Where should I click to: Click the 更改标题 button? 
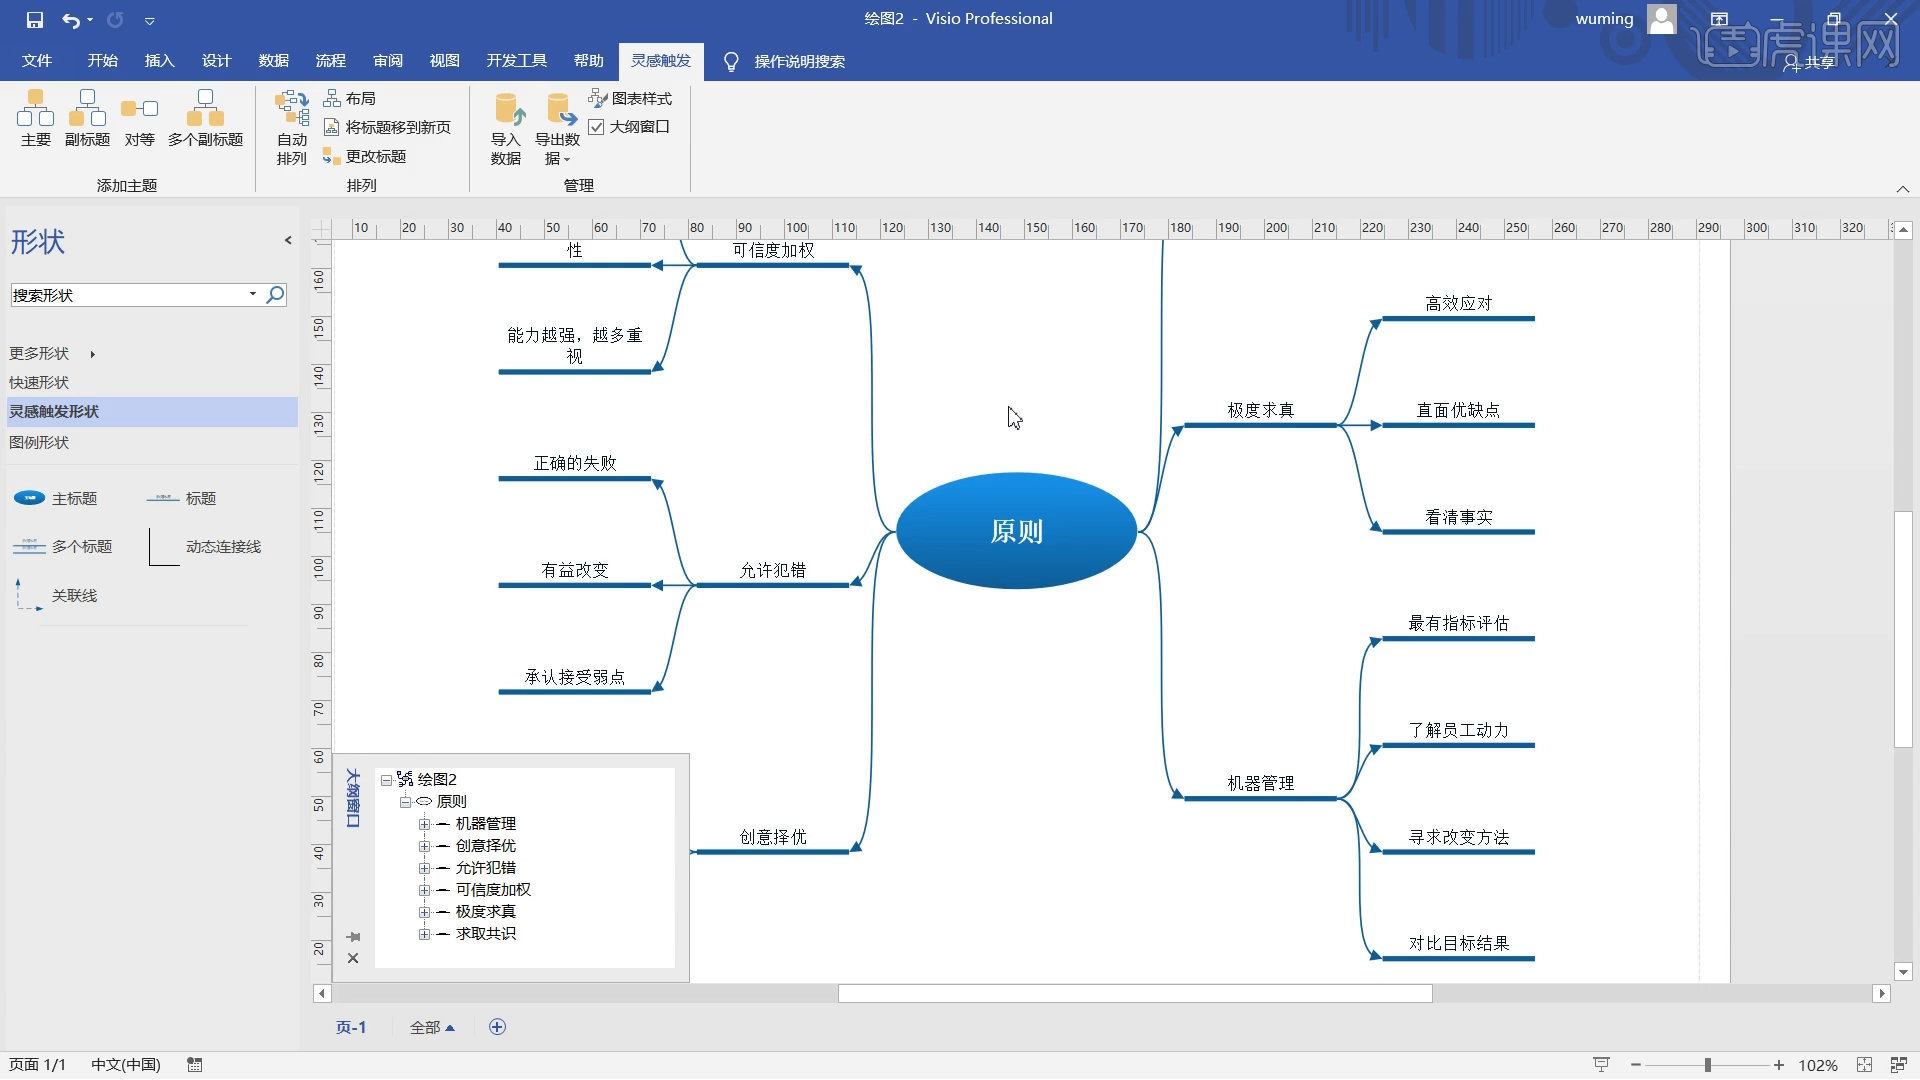pyautogui.click(x=376, y=156)
